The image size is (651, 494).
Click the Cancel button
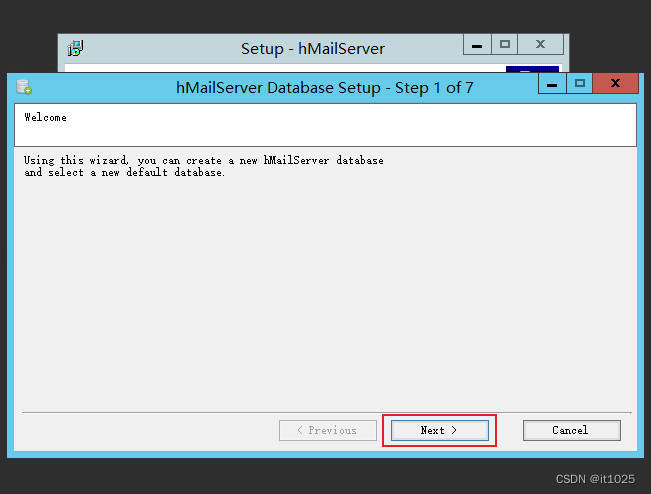tap(572, 430)
